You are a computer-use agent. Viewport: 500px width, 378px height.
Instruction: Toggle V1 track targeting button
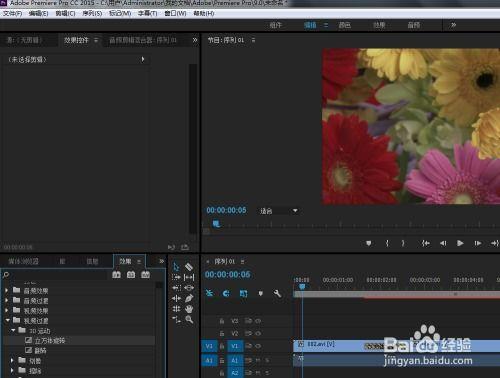[x=235, y=346]
